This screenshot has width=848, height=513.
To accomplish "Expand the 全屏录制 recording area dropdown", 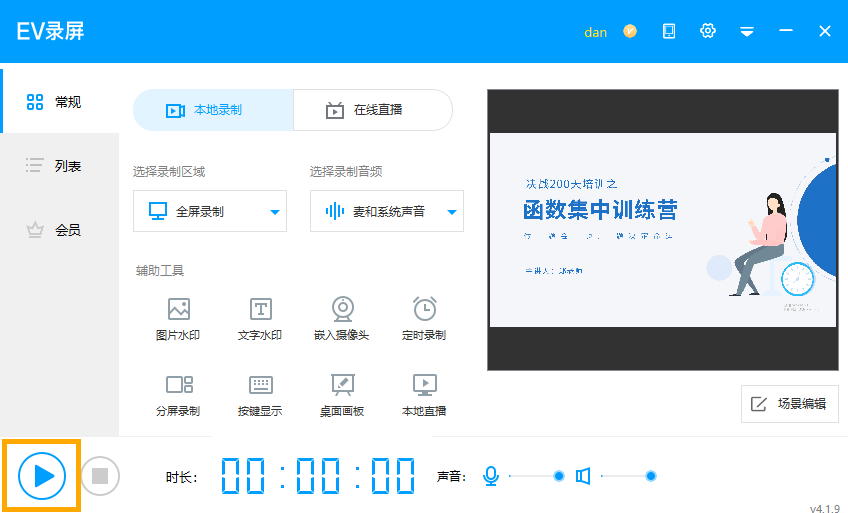I will coord(210,211).
